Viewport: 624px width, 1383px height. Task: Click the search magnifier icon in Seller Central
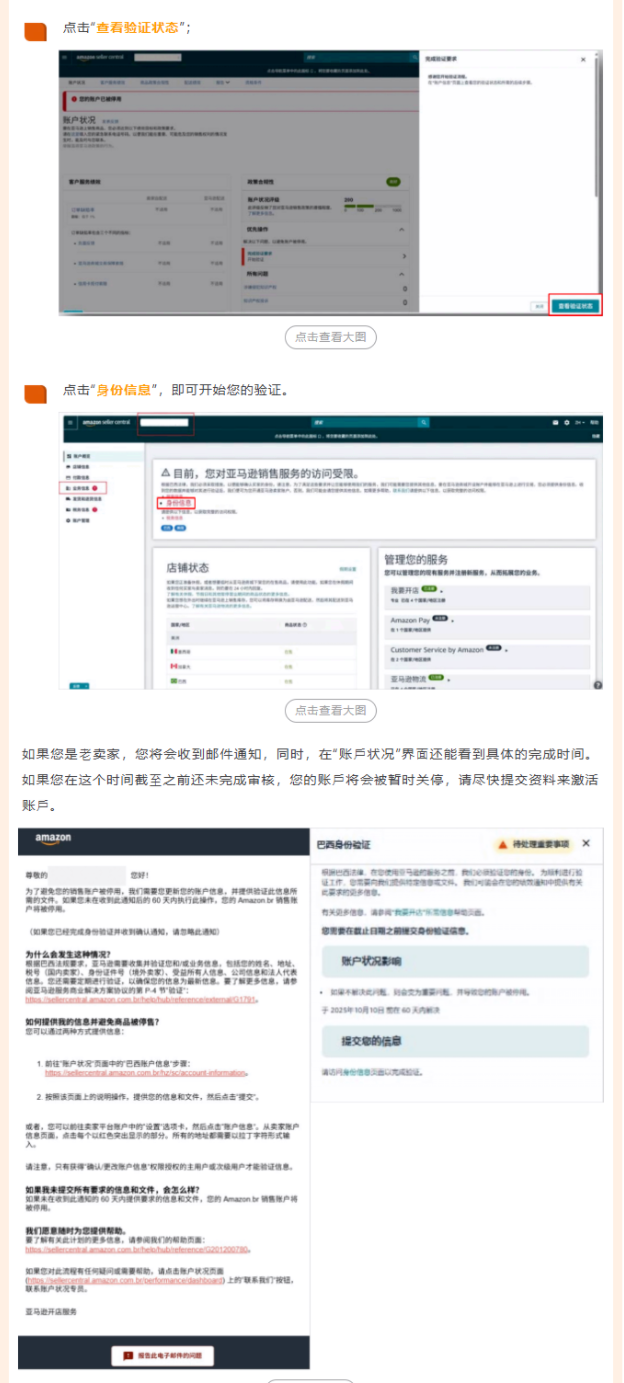(x=423, y=423)
